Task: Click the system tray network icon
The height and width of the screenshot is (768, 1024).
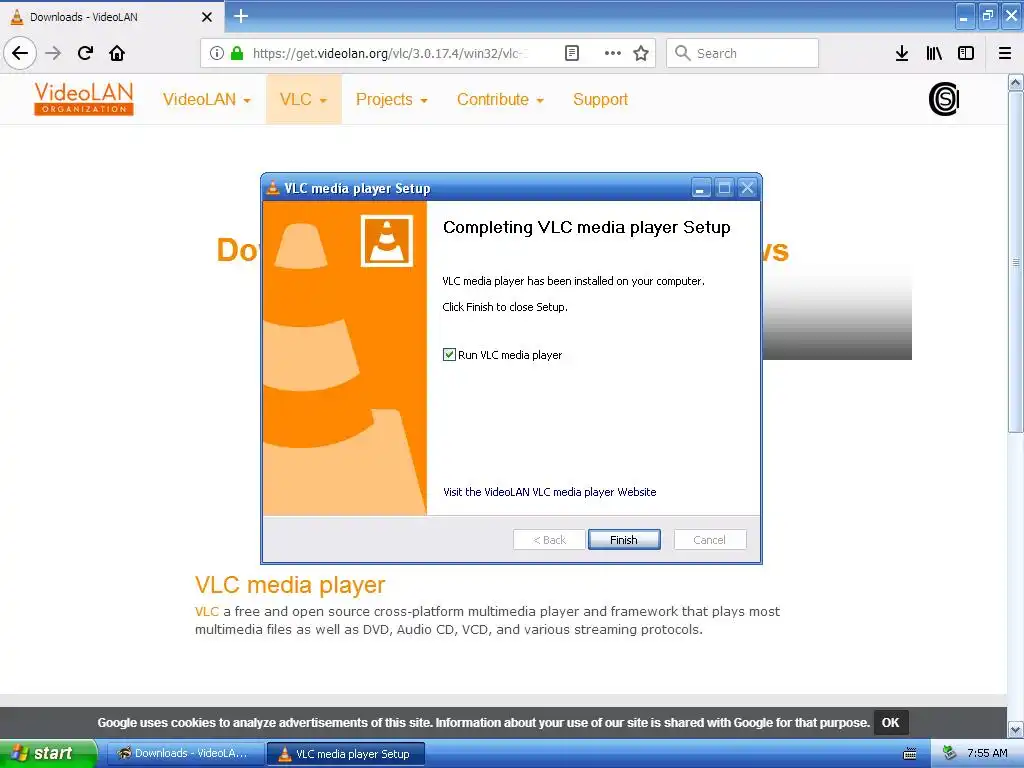Action: (950, 753)
